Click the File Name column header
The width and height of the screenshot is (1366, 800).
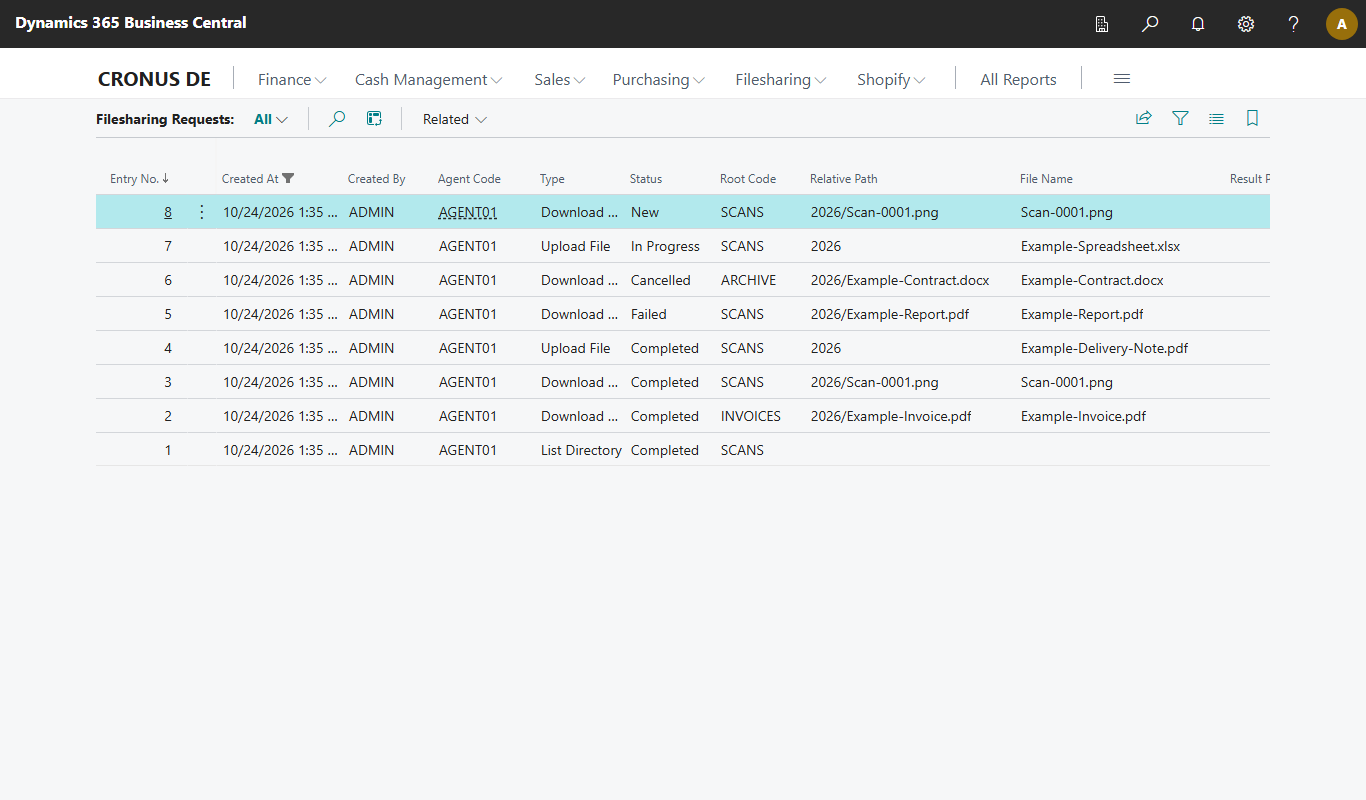coord(1046,179)
